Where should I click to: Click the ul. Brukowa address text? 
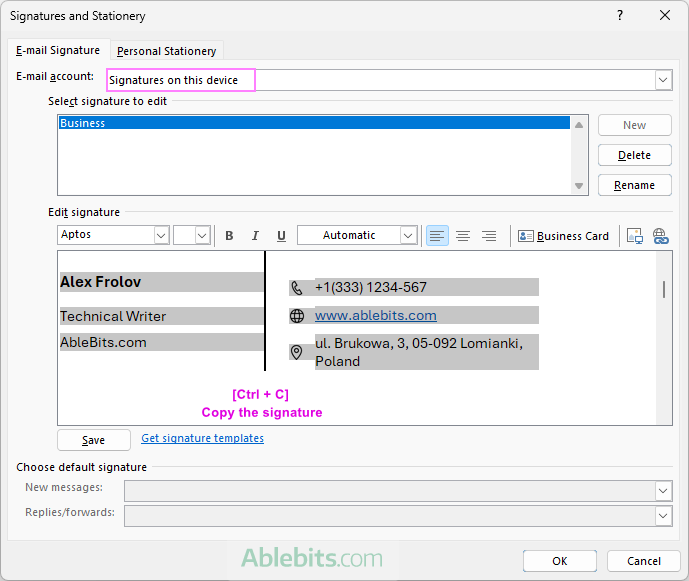coord(419,352)
